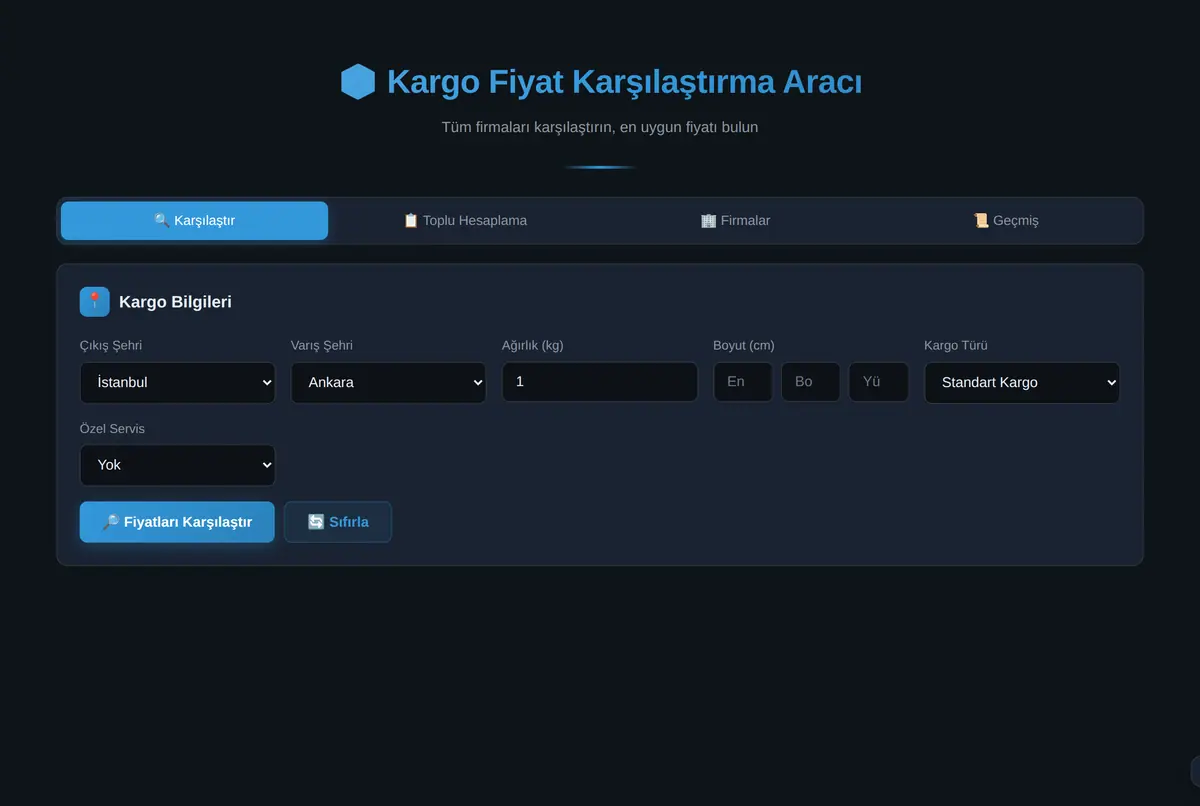Focus the Ağırlık (kg) input field

pyautogui.click(x=600, y=382)
